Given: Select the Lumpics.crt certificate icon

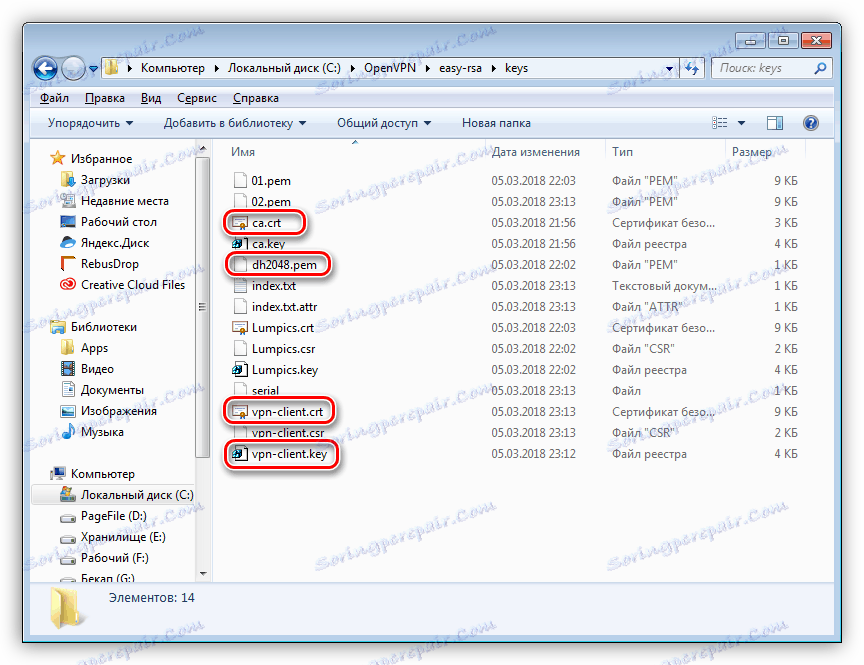Looking at the screenshot, I should point(240,328).
